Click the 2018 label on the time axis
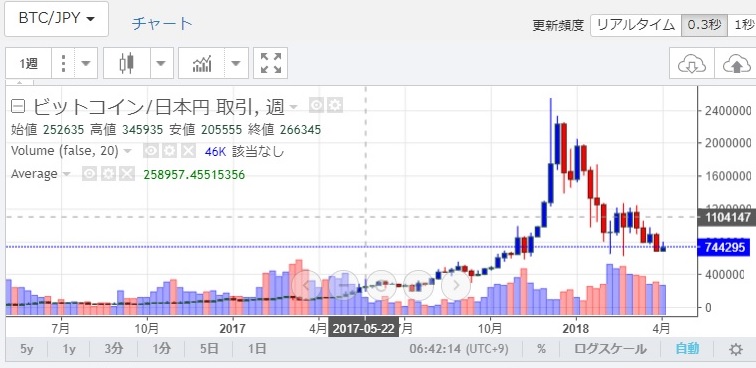This screenshot has width=756, height=368. tap(576, 329)
